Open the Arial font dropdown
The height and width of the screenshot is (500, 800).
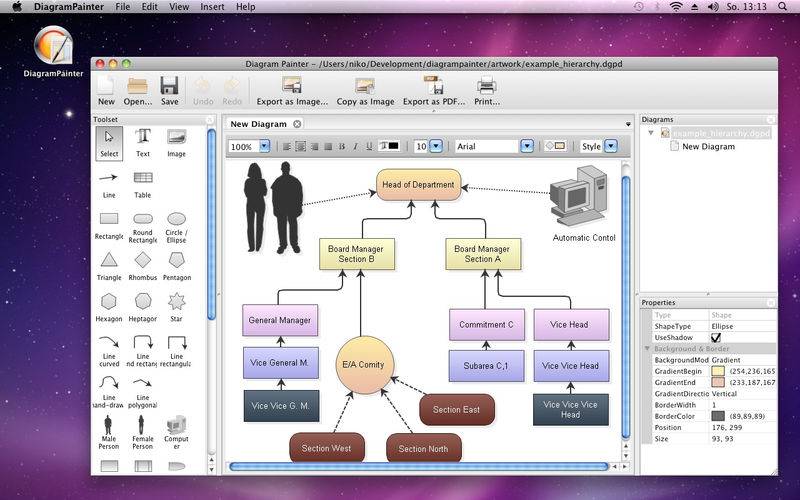tap(527, 146)
